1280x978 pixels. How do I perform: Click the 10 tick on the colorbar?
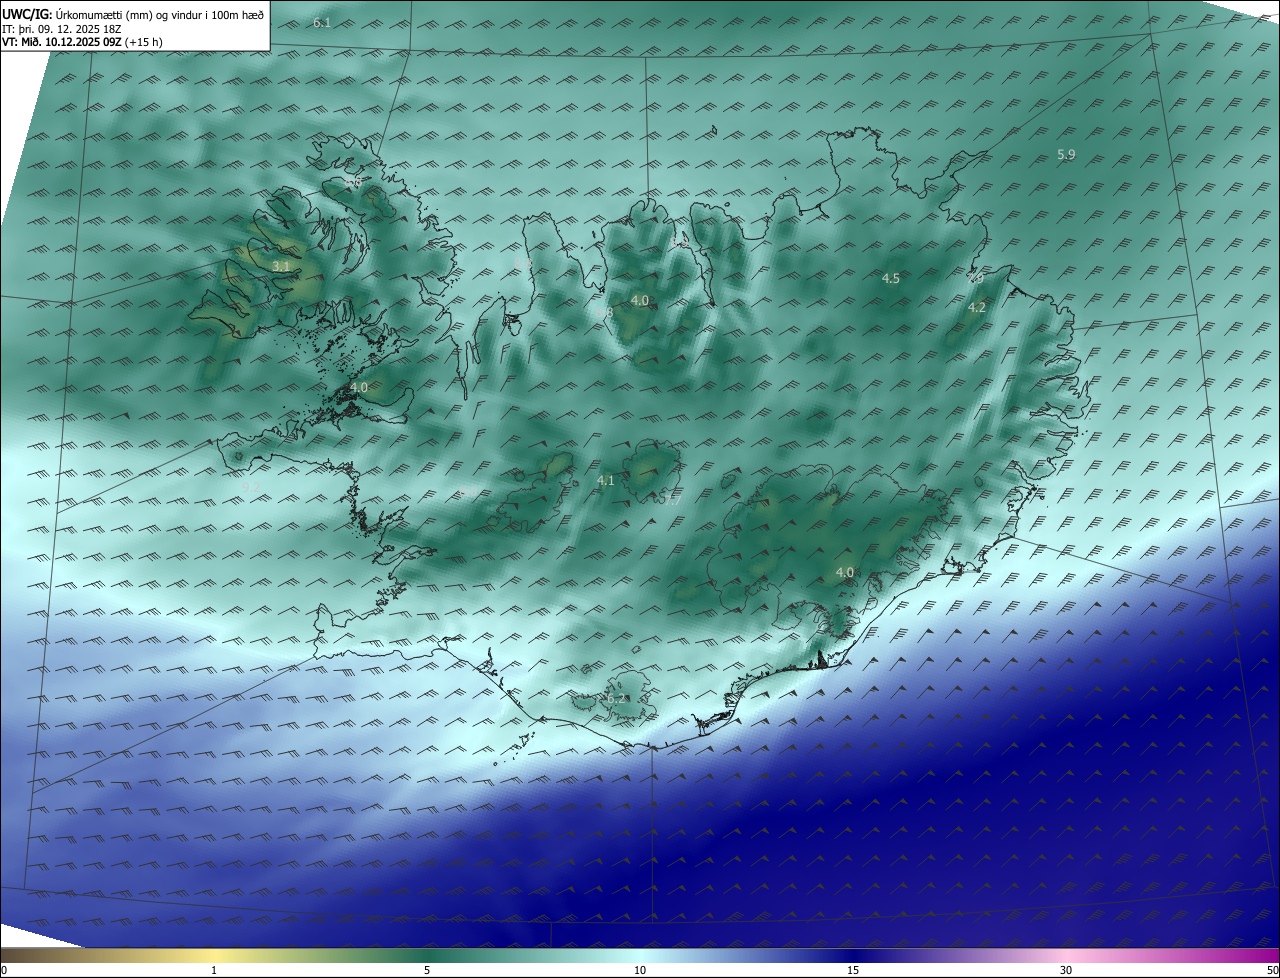pos(640,970)
